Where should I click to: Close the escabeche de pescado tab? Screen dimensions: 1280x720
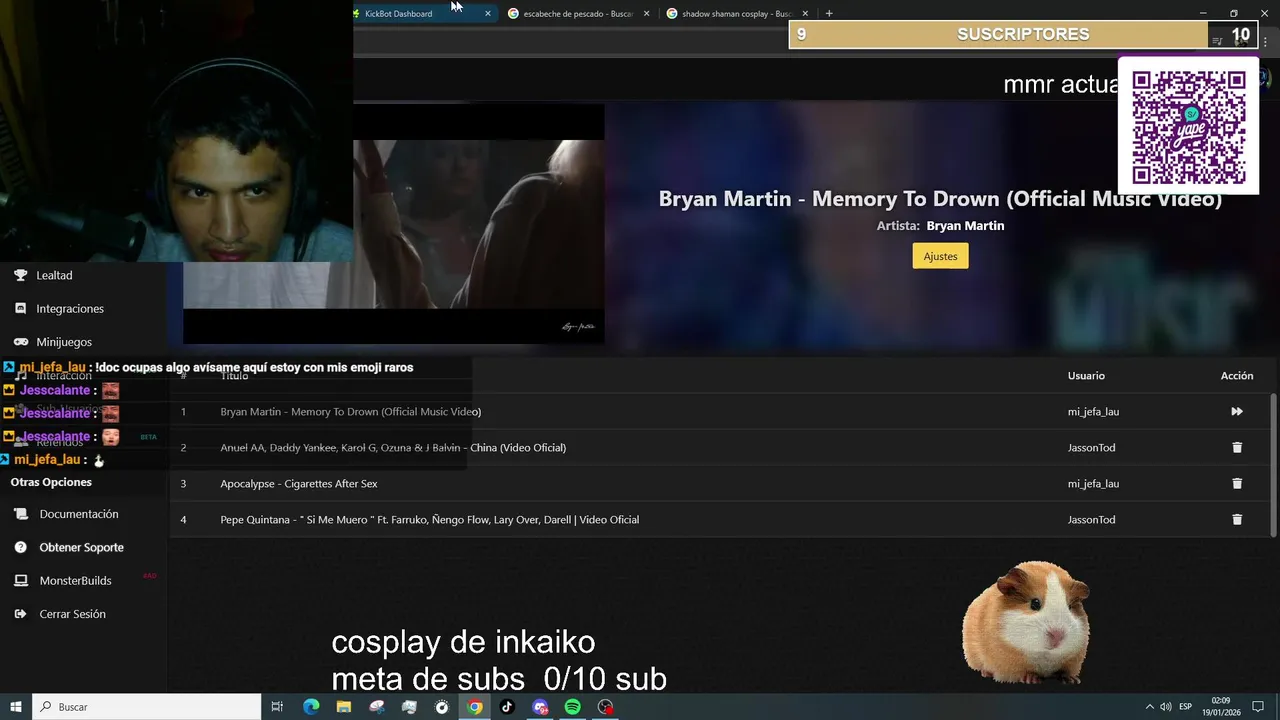coord(647,14)
